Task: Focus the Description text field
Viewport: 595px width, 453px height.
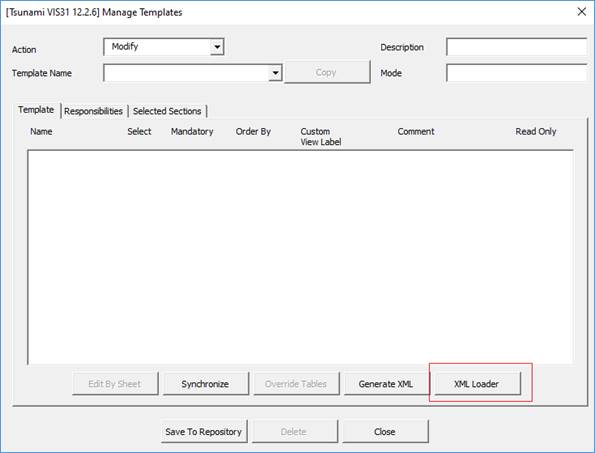Action: click(517, 47)
